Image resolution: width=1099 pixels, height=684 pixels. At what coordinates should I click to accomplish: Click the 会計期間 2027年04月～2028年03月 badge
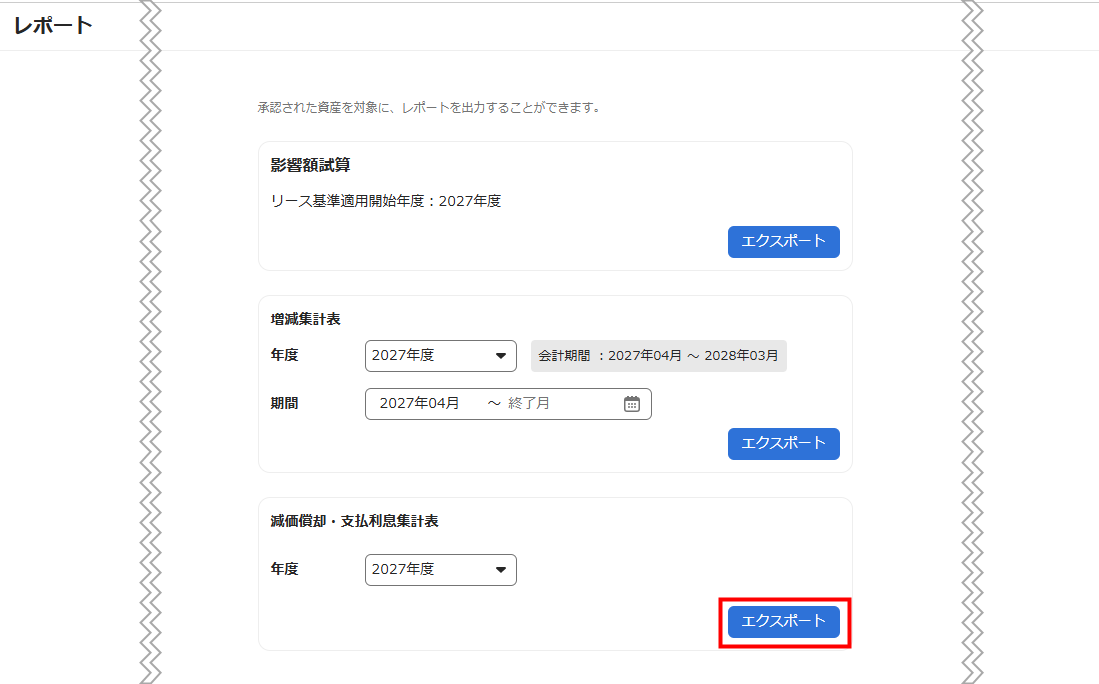click(x=658, y=356)
